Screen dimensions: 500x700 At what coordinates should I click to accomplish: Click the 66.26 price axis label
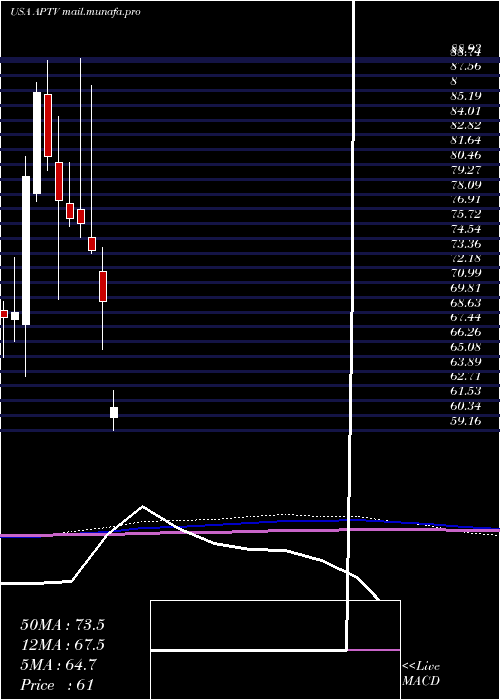point(466,332)
